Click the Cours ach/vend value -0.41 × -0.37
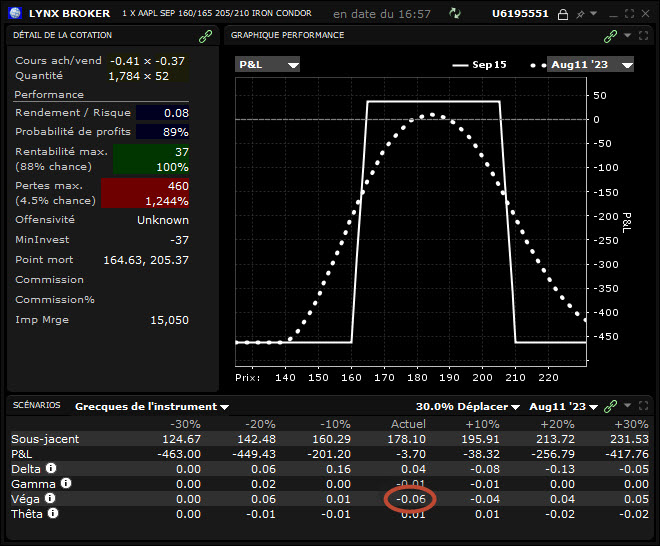The width and height of the screenshot is (660, 546). (x=147, y=61)
